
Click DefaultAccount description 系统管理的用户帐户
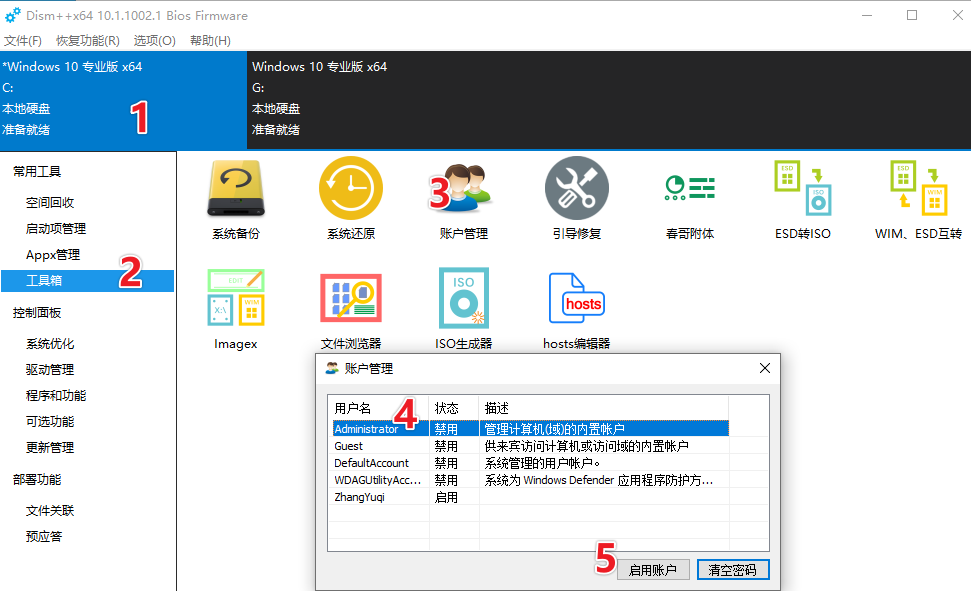pyautogui.click(x=542, y=463)
